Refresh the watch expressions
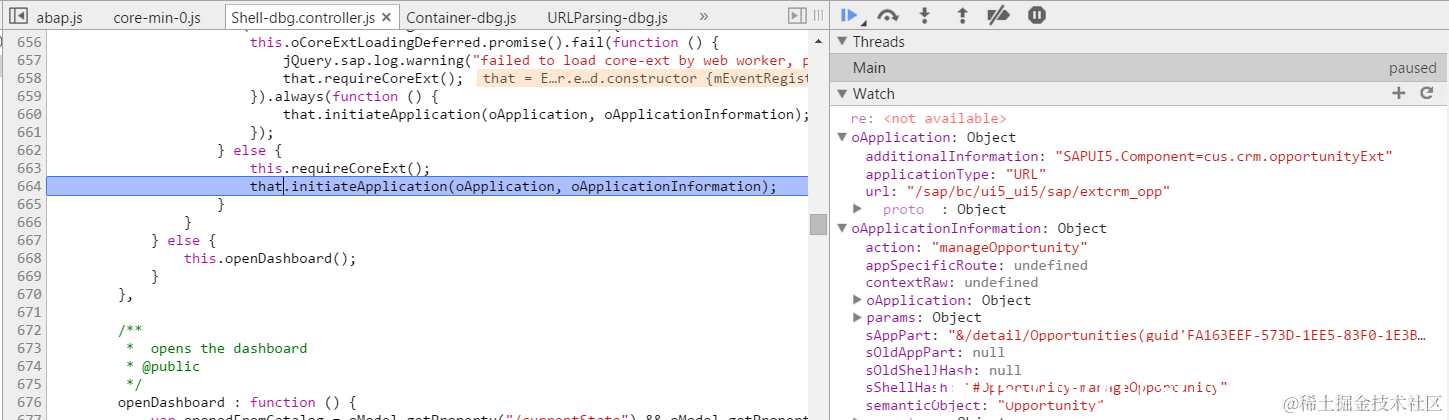This screenshot has width=1449, height=420. [x=1427, y=93]
